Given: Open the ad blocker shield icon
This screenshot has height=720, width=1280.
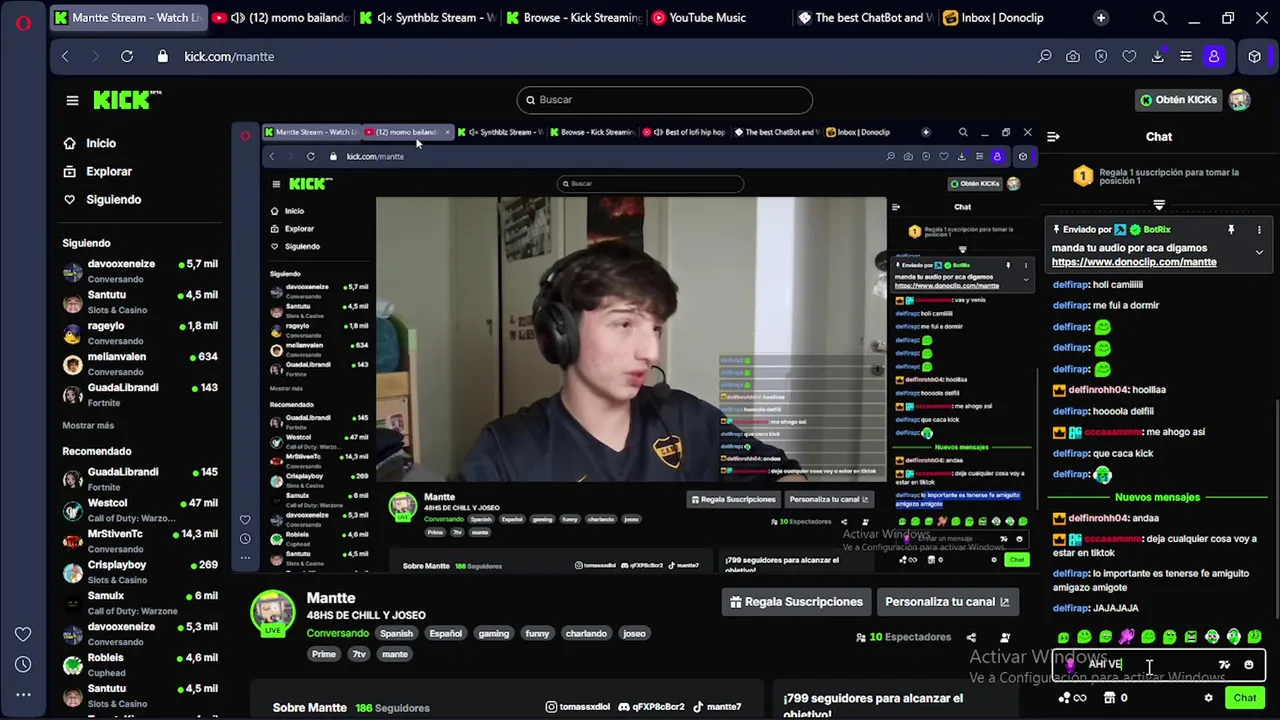Looking at the screenshot, I should 1101,57.
